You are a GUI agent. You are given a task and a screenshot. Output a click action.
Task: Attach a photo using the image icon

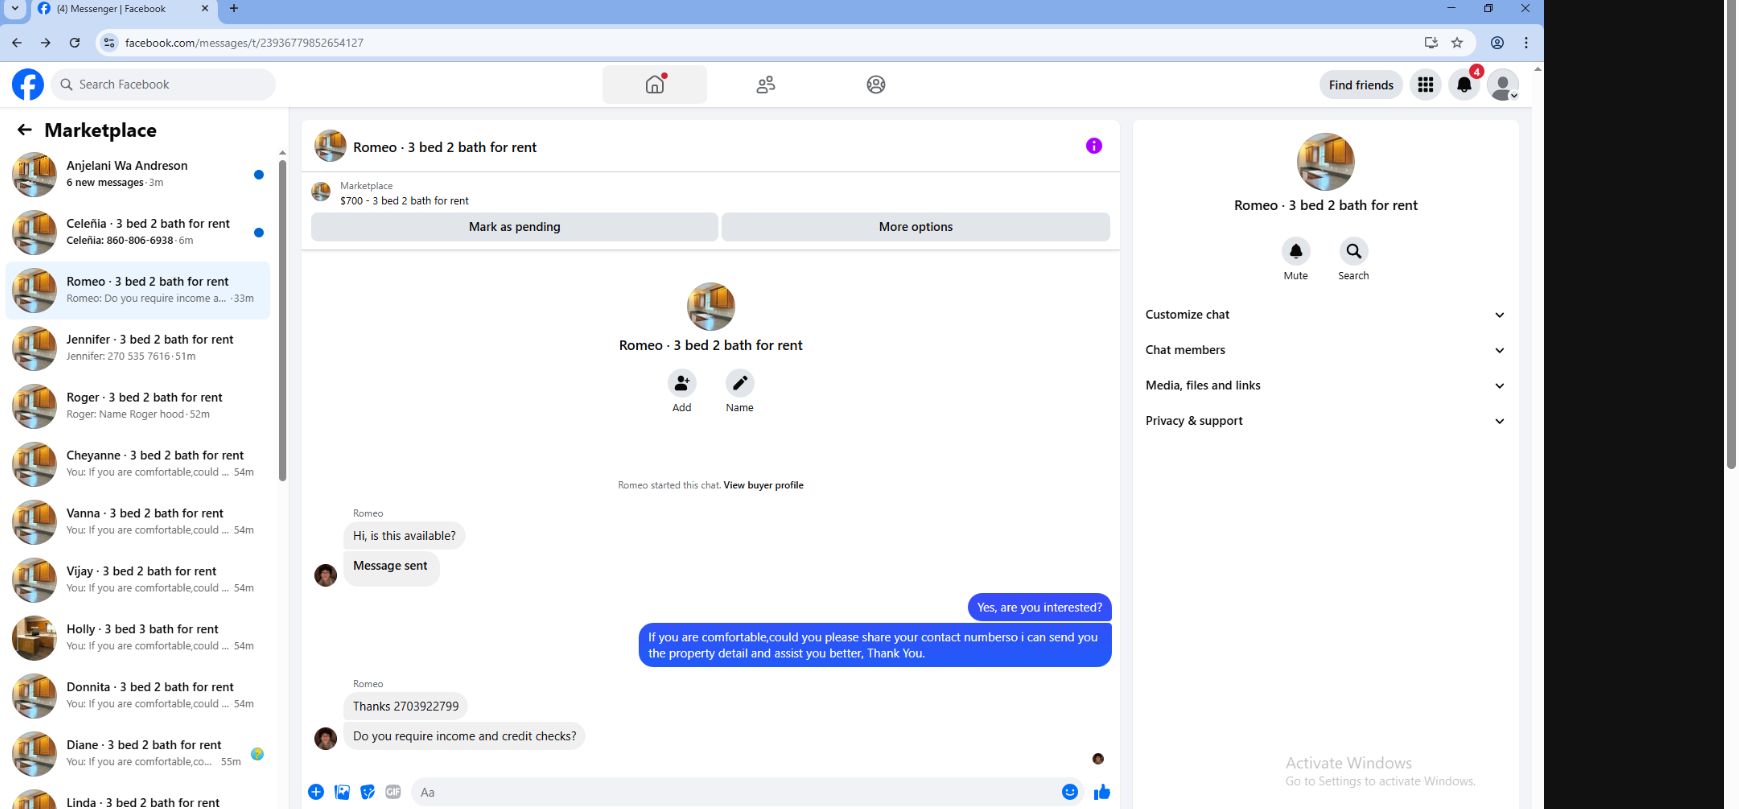(342, 792)
